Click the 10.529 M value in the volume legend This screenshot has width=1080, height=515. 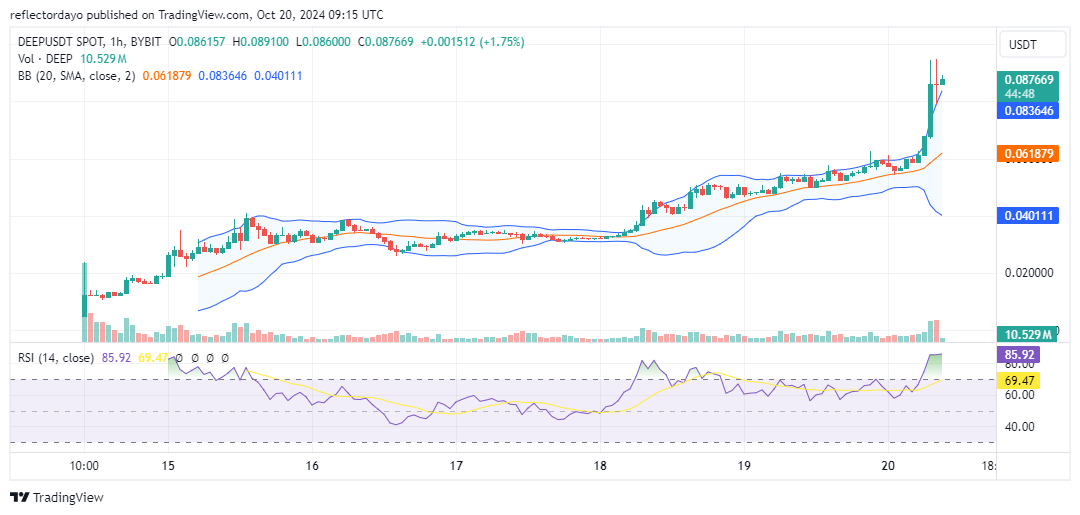tap(103, 59)
